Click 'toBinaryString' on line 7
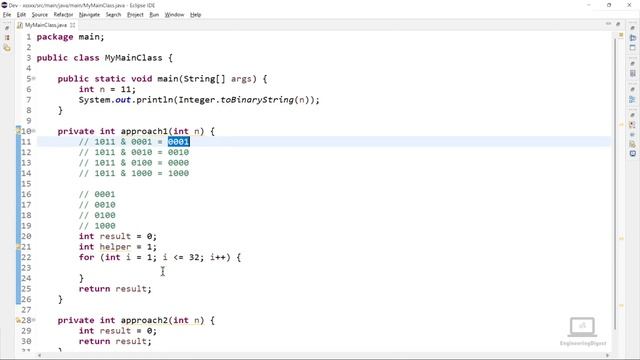This screenshot has height=360, width=640. pyautogui.click(x=257, y=100)
